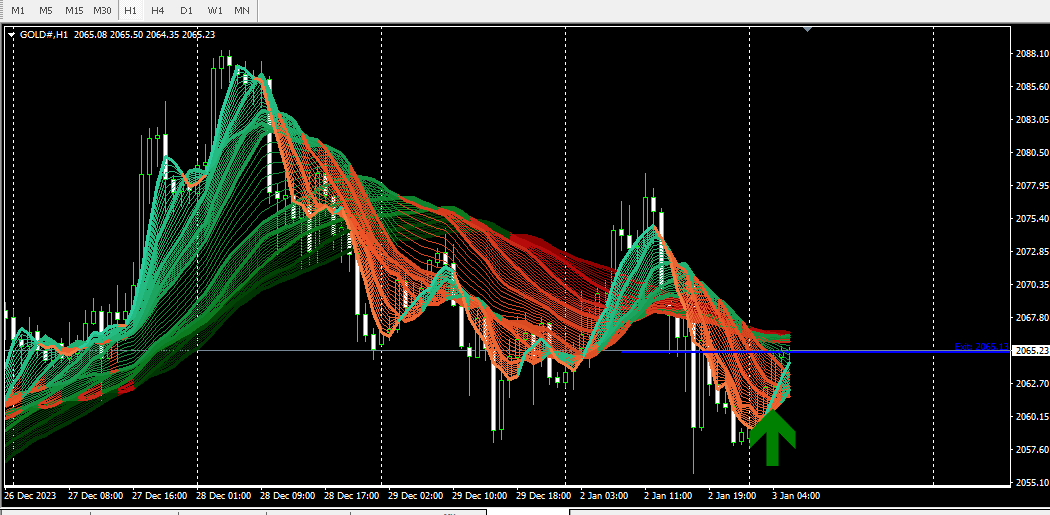
Task: Select the M5 timeframe button
Action: [x=46, y=10]
